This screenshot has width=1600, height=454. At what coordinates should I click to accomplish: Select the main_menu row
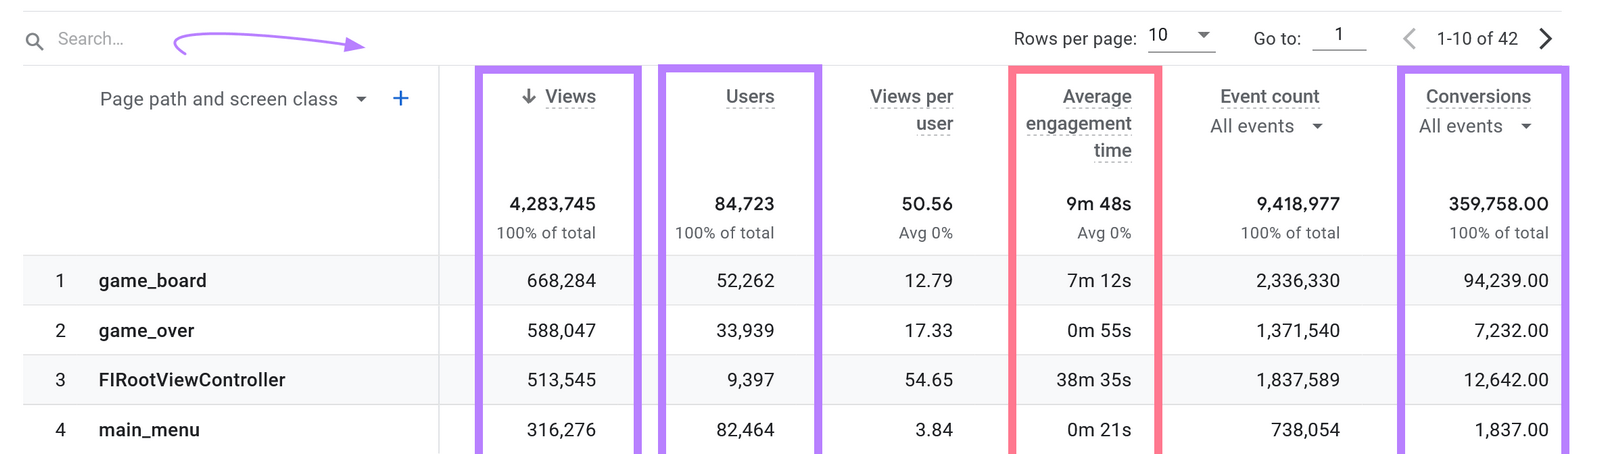(x=149, y=430)
